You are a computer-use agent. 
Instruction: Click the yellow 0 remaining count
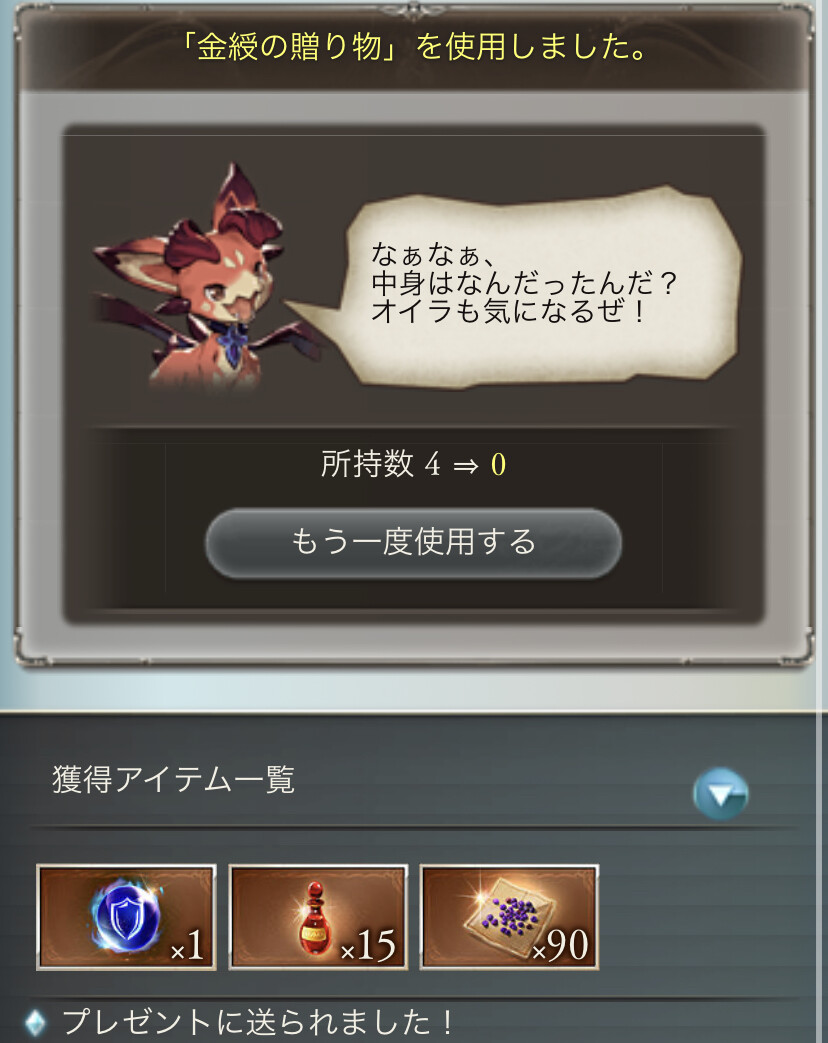coord(498,465)
